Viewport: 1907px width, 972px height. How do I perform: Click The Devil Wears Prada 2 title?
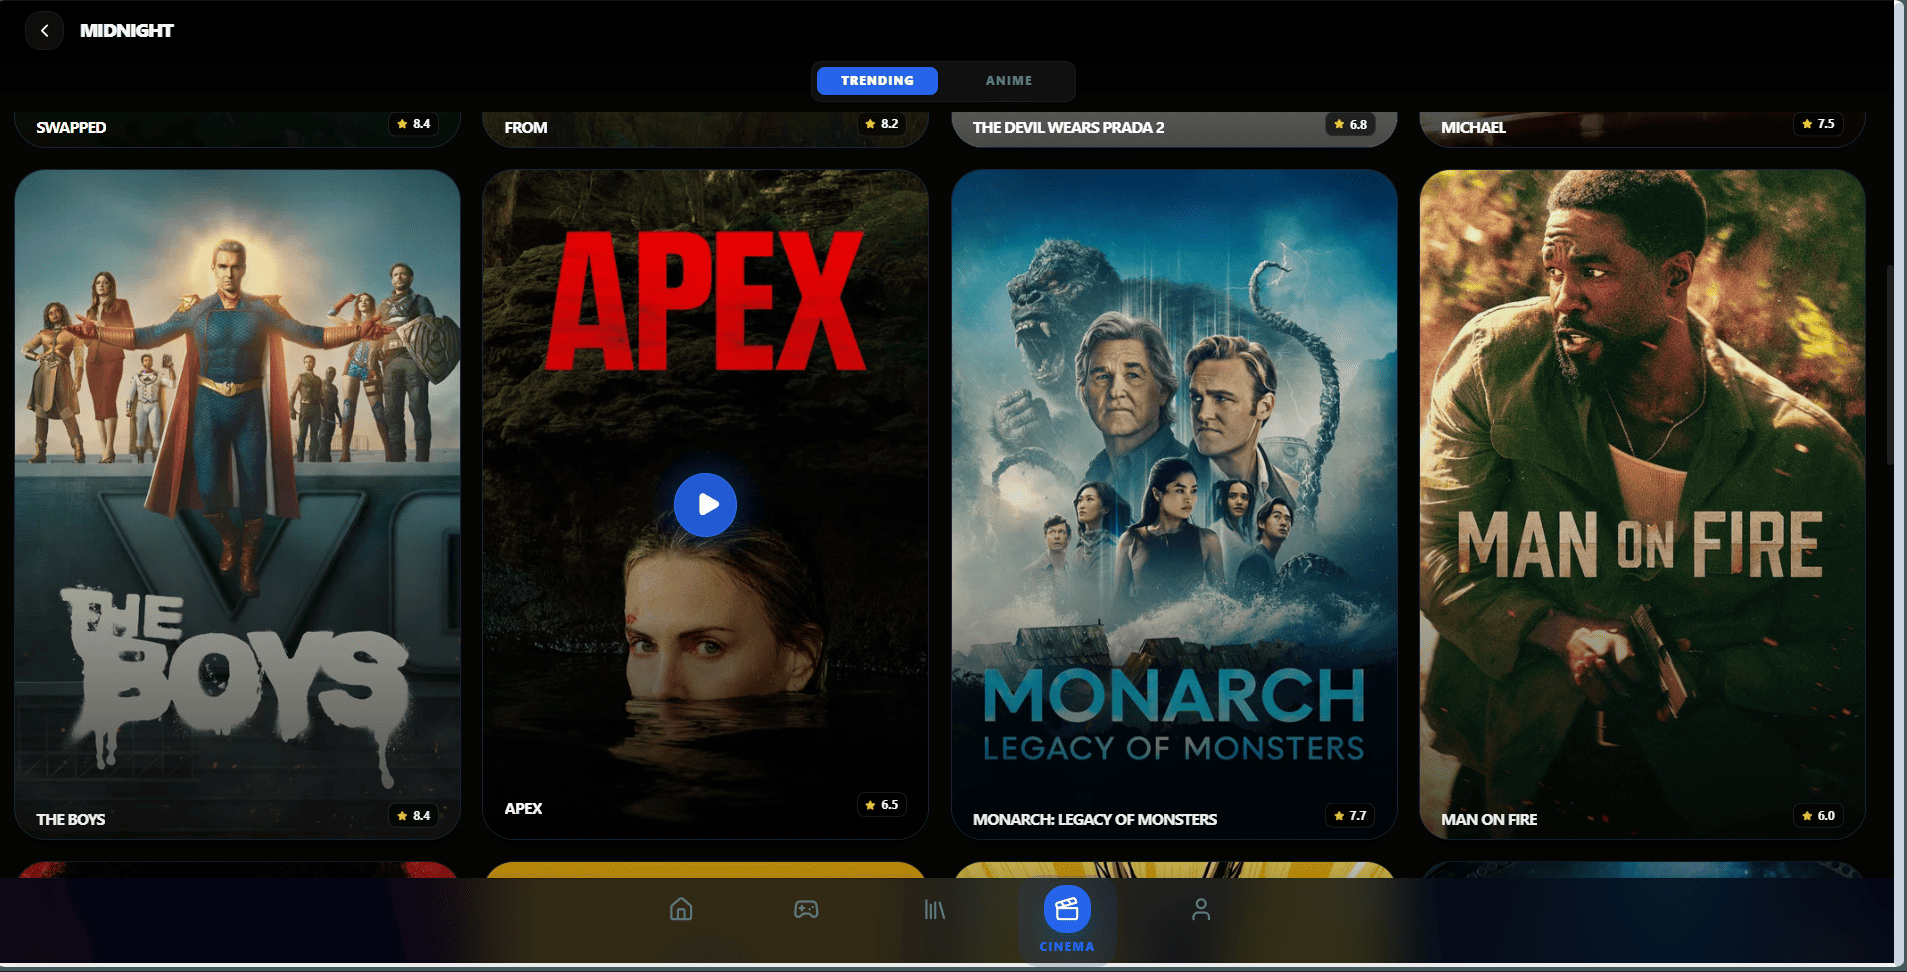coord(1068,128)
